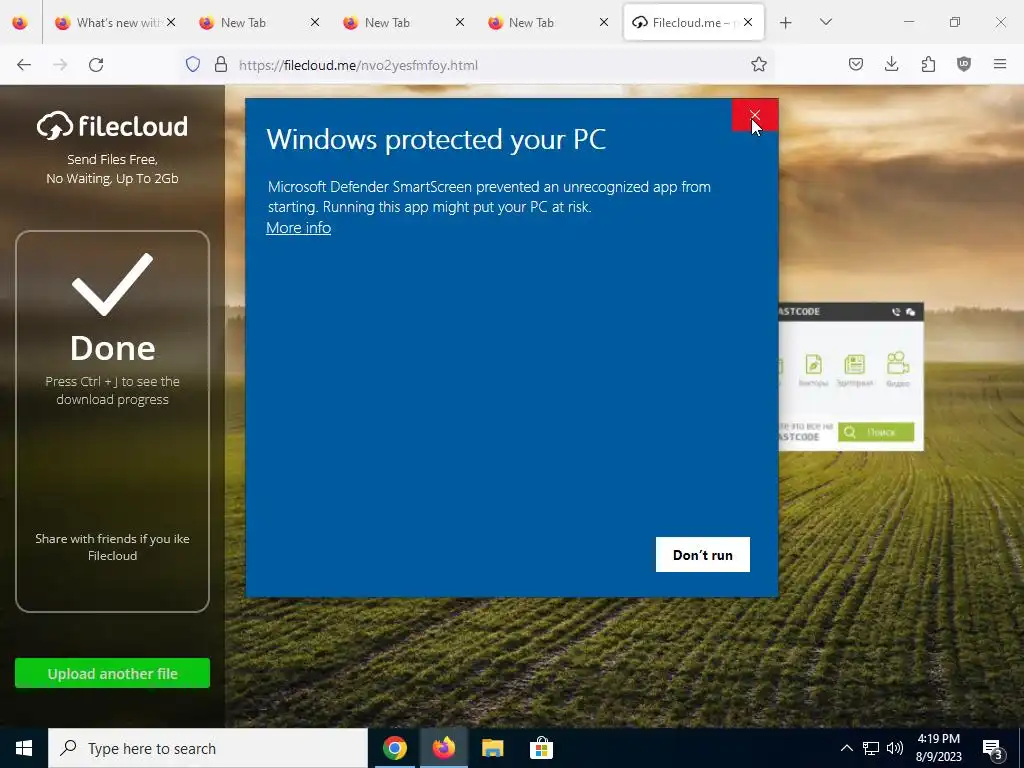Close the What's new tab
The width and height of the screenshot is (1024, 768).
tap(171, 22)
